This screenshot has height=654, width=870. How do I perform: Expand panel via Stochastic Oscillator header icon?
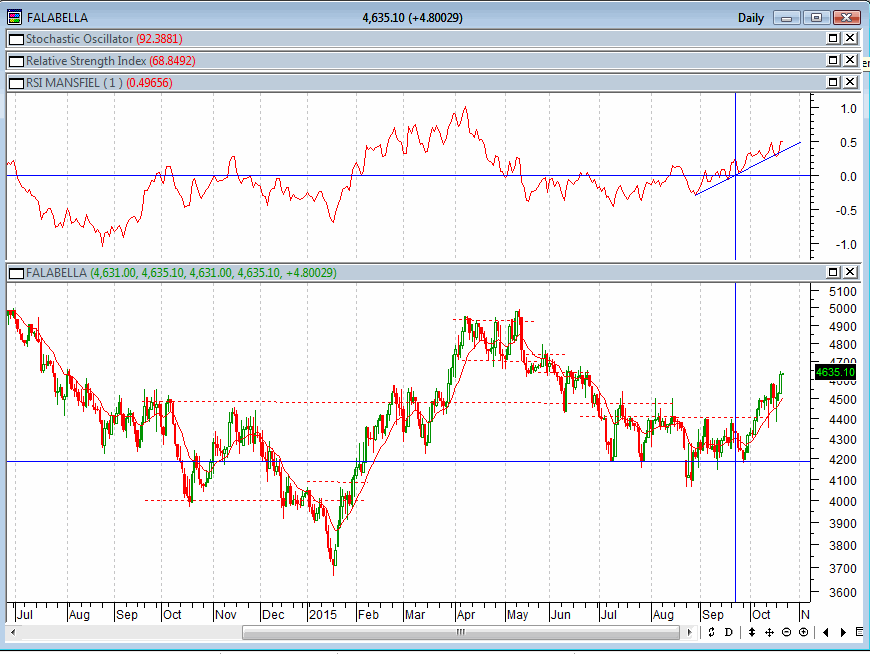[16, 38]
